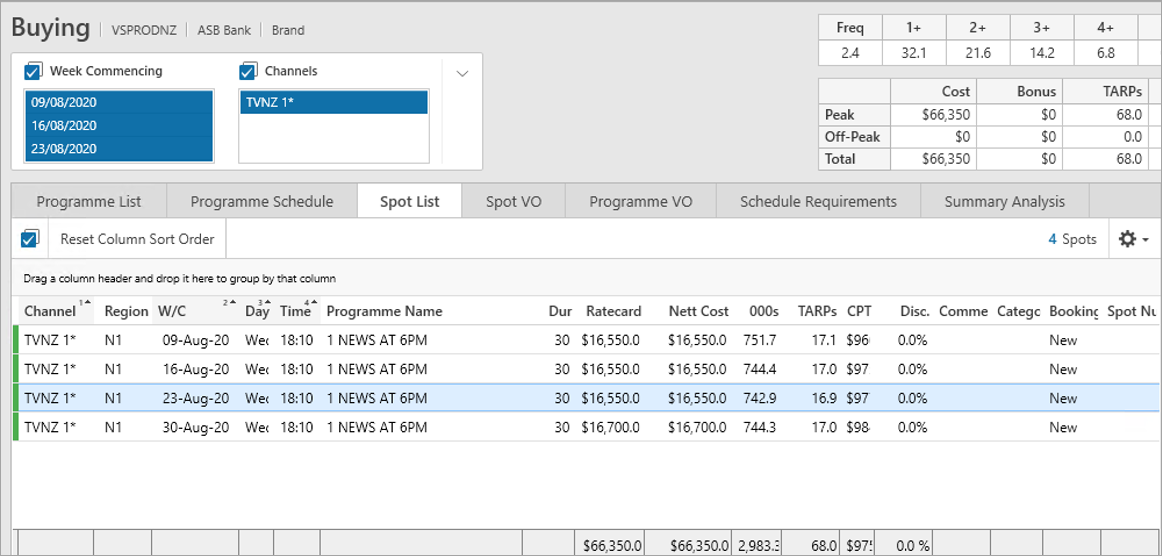Screen dimensions: 1162x556
Task: Click the Peak Cost $66,350 cell
Action: tap(932, 115)
